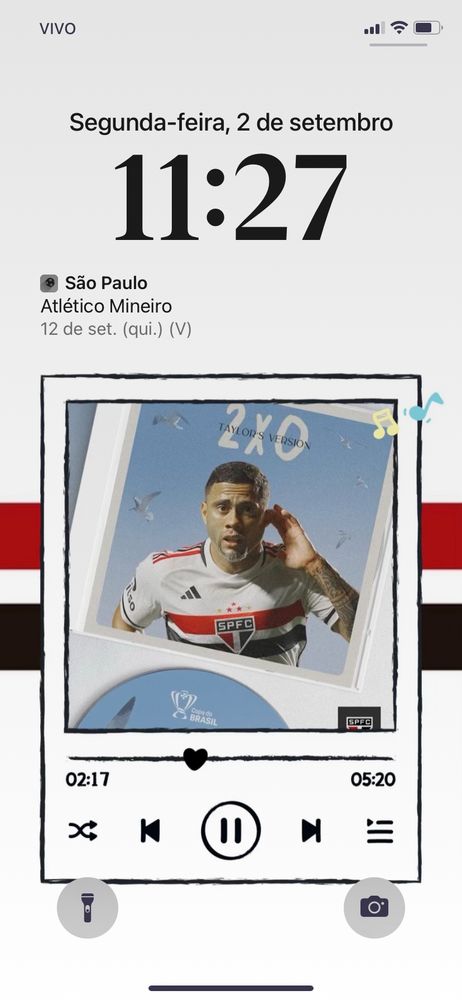
Task: Tap the 11:27 clock display
Action: click(x=230, y=197)
